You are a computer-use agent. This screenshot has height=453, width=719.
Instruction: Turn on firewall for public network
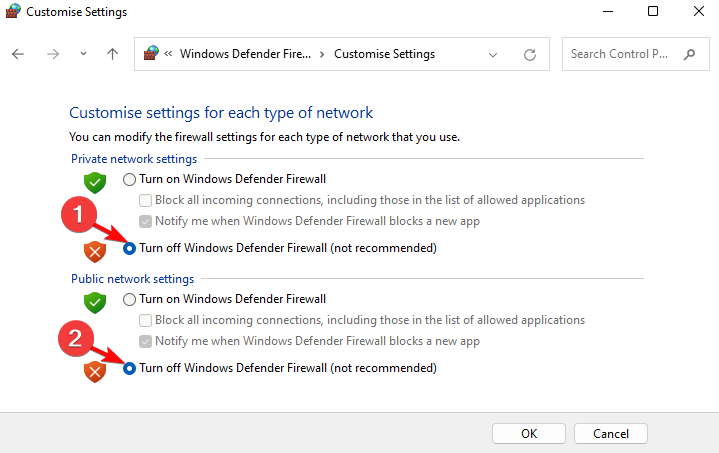point(129,299)
